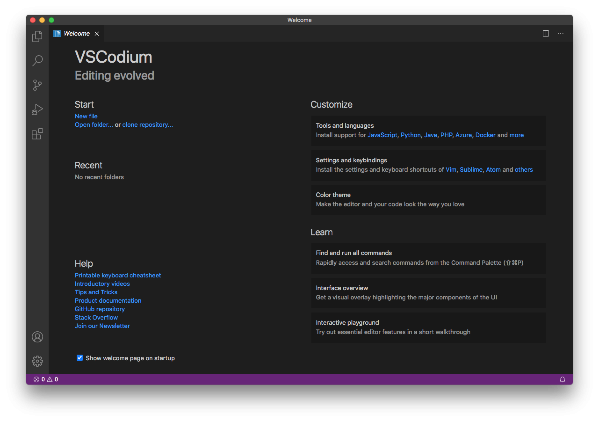Open the Color theme card

(x=428, y=200)
